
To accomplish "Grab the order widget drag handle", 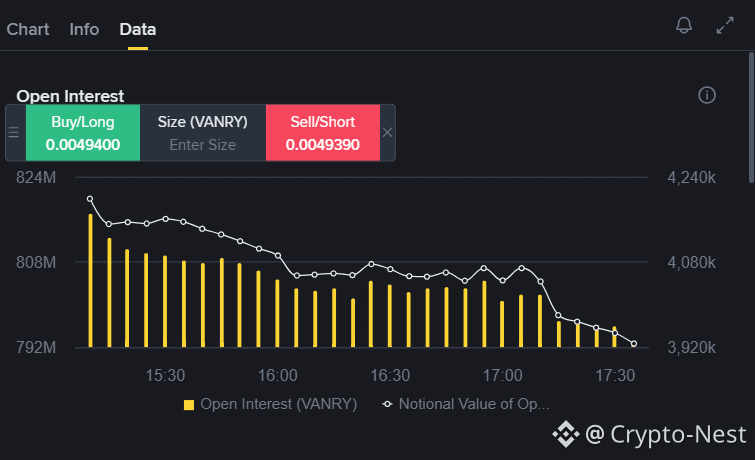I will 13,132.
